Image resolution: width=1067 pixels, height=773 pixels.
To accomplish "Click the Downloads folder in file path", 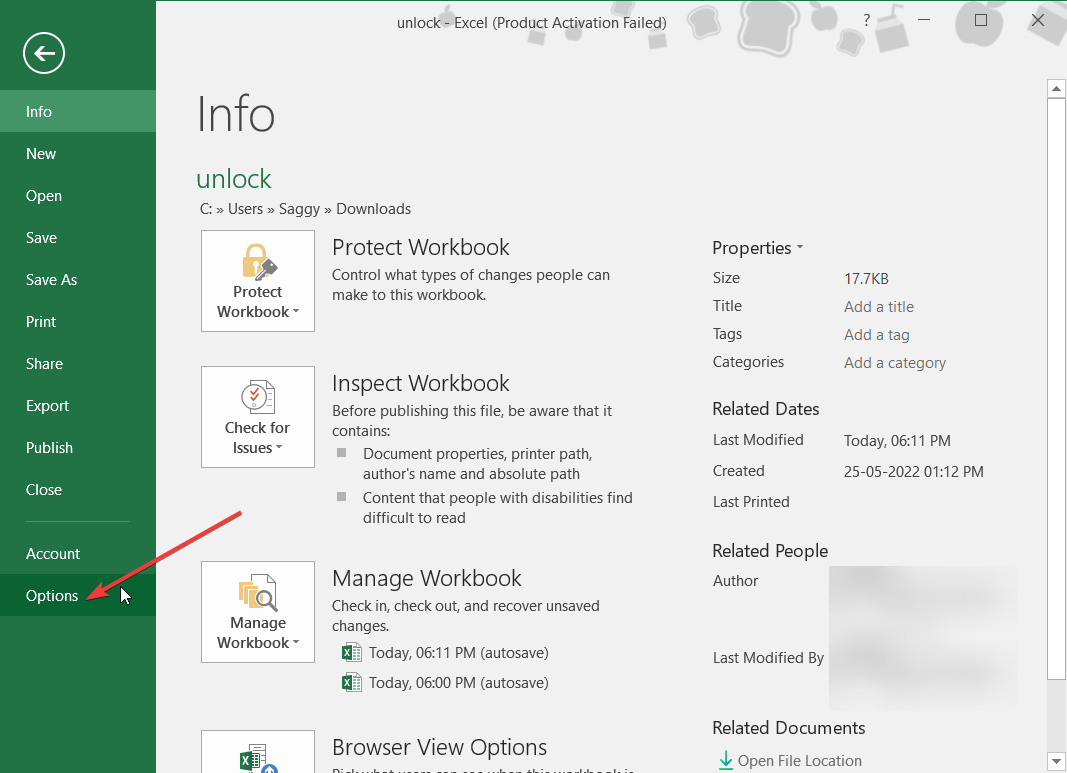I will (374, 209).
